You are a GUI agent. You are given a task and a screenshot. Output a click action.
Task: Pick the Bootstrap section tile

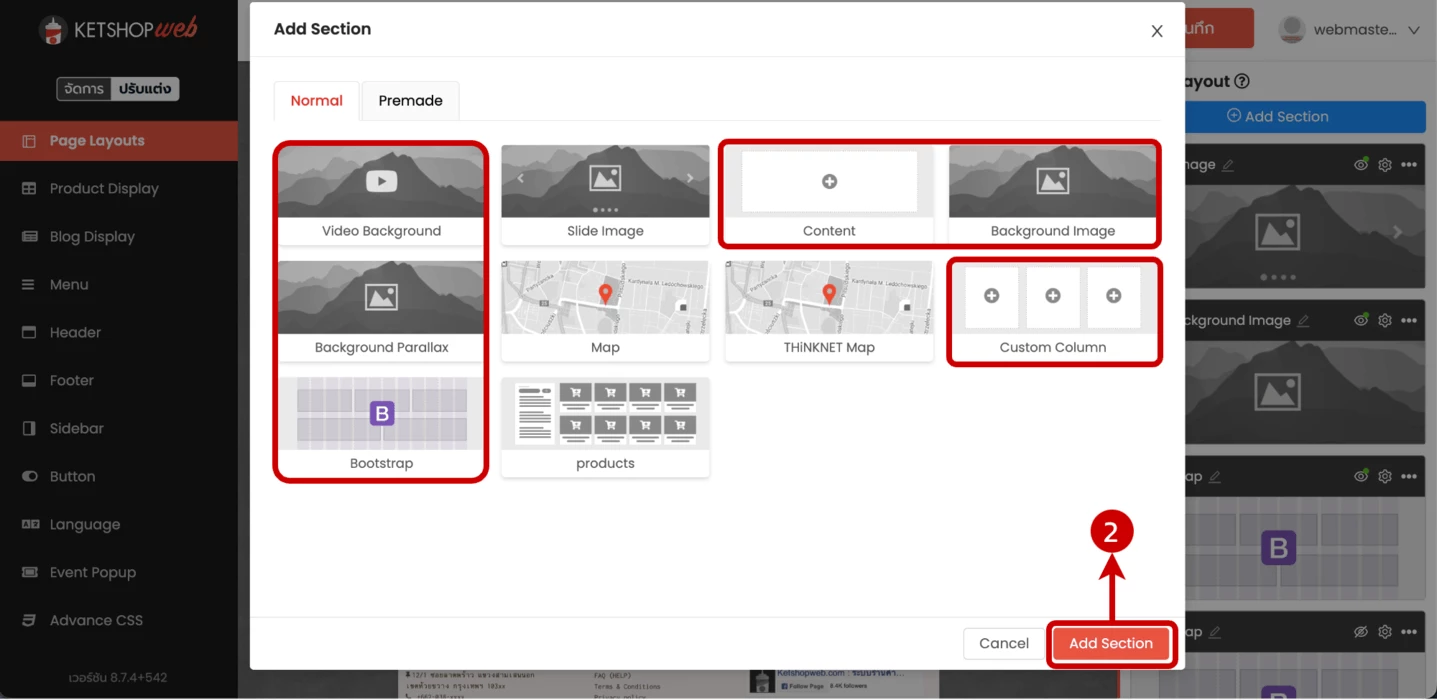(381, 427)
